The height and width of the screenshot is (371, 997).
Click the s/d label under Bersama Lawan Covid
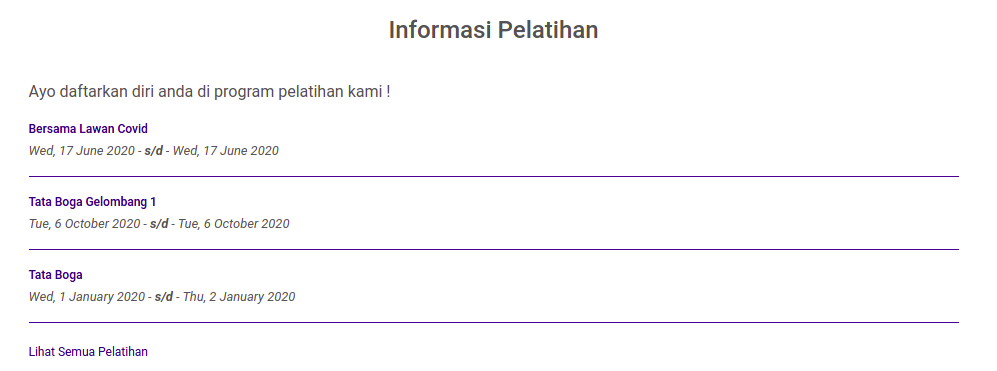154,151
